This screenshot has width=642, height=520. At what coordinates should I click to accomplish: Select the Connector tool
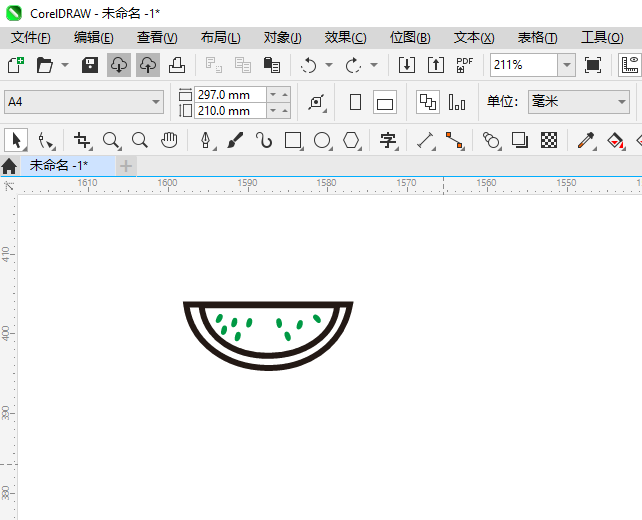pos(454,140)
